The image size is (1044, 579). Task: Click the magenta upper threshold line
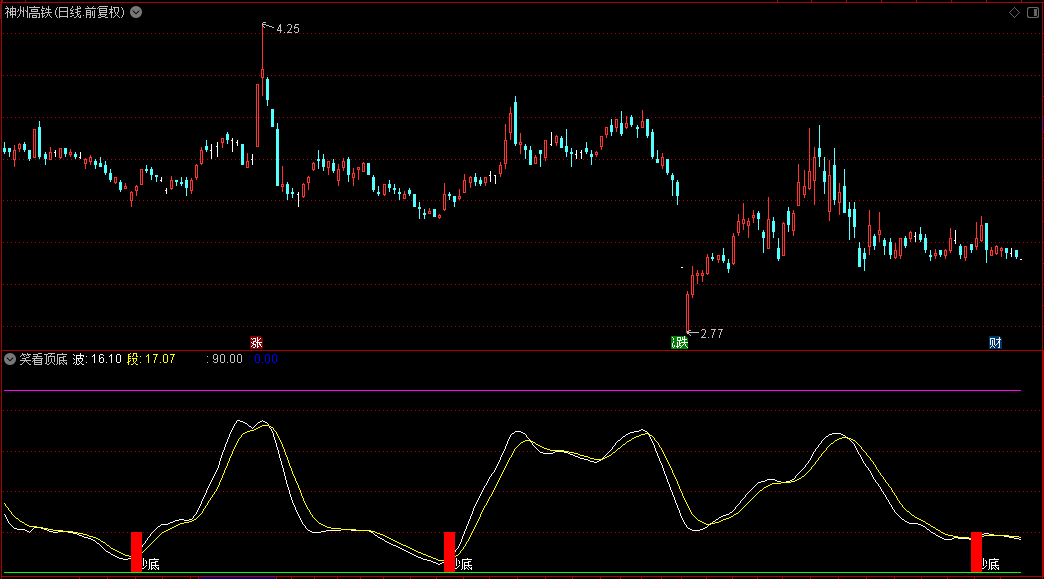[x=512, y=391]
